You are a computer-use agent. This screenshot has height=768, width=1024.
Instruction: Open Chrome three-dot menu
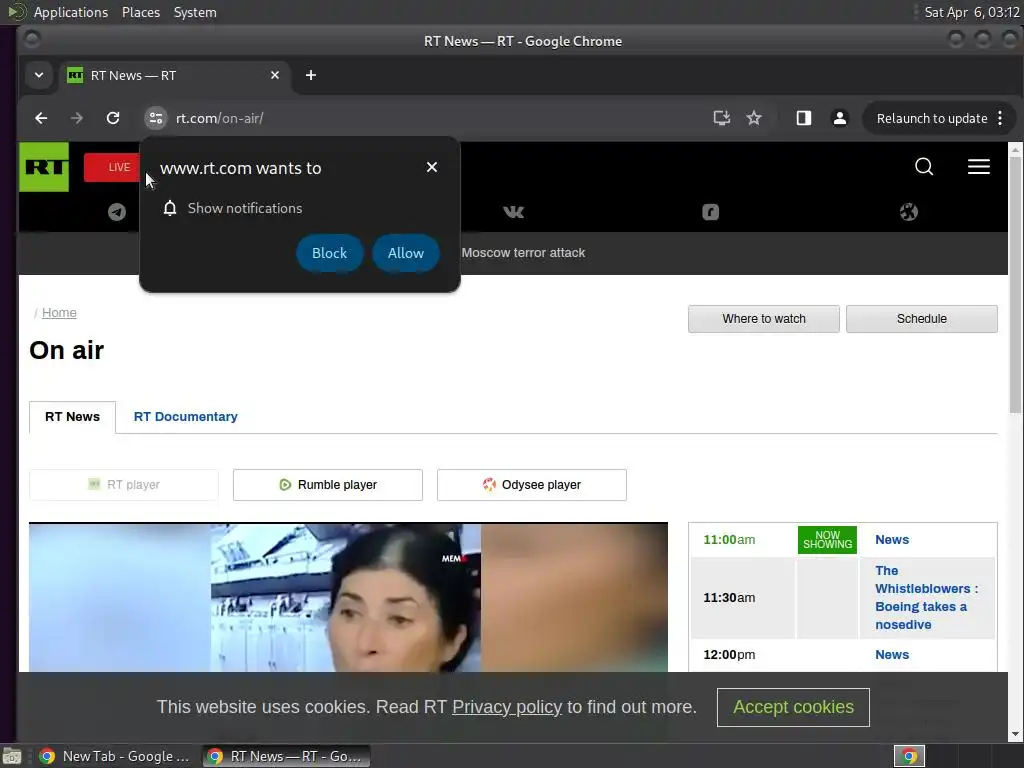tap(1000, 118)
